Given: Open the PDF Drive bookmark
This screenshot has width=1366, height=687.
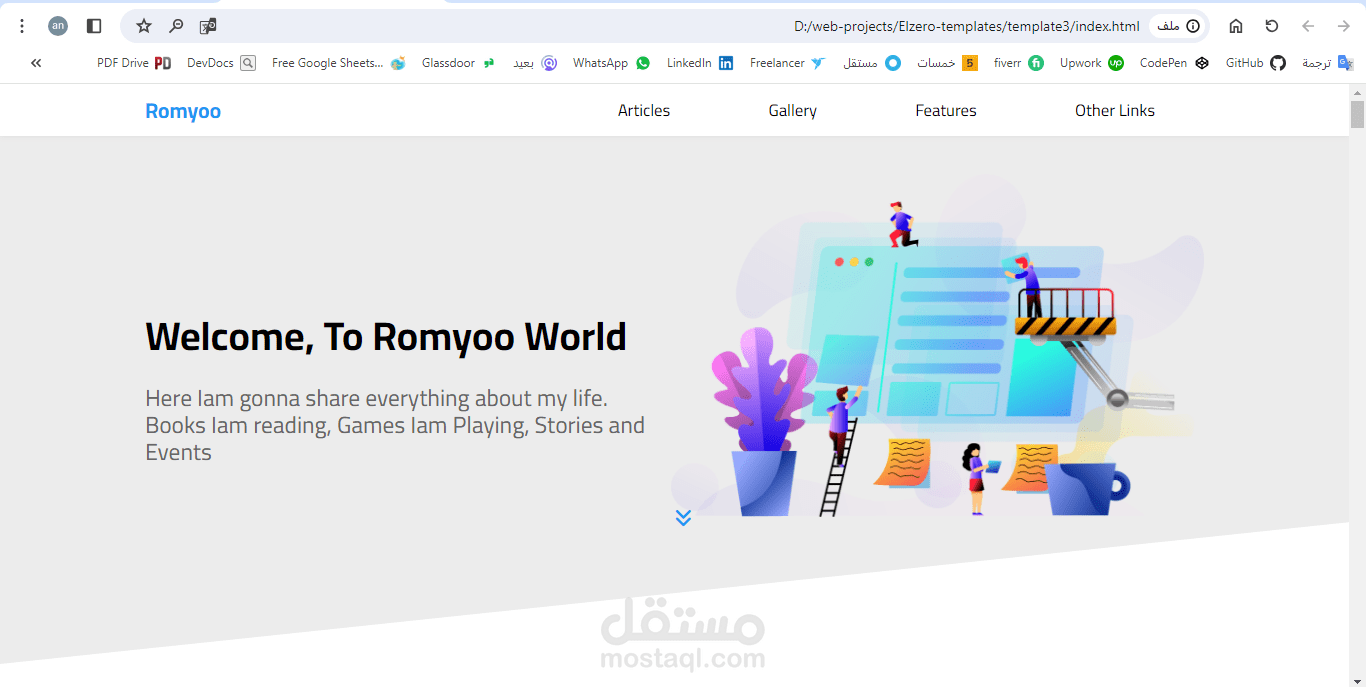Looking at the screenshot, I should (x=134, y=63).
